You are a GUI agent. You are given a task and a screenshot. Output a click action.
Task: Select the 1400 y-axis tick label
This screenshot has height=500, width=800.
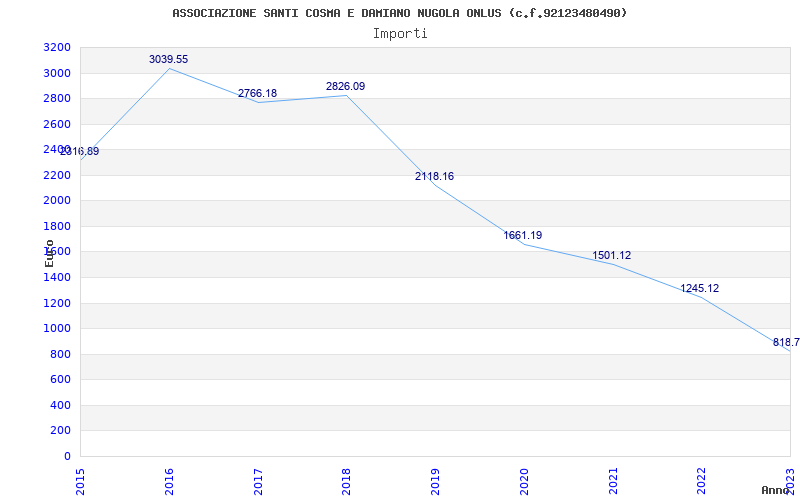(x=57, y=278)
